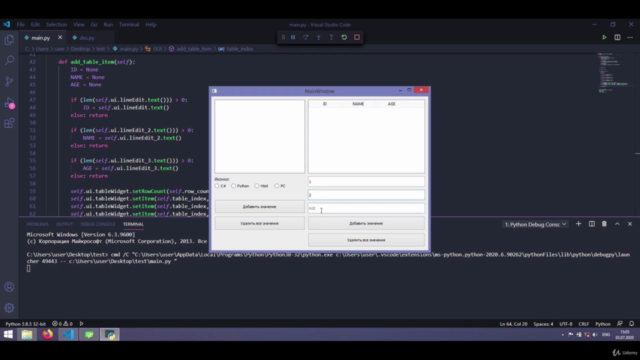
Task: Select the PC radio button in MainWindow
Action: click(x=277, y=186)
